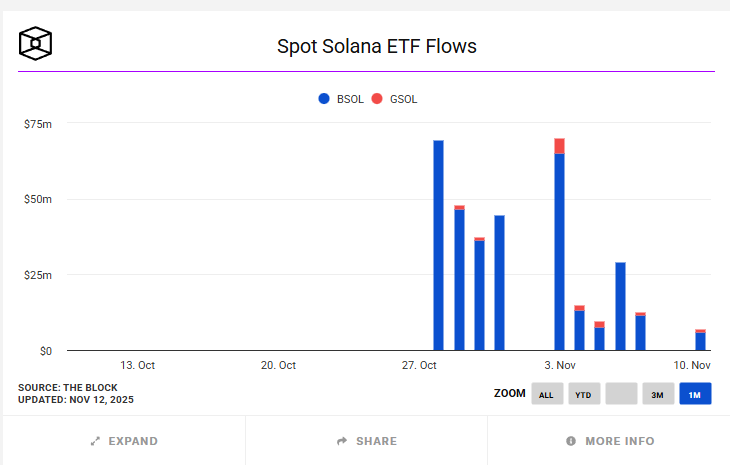Hide the BSOL legend label
The image size is (730, 465).
[350, 99]
